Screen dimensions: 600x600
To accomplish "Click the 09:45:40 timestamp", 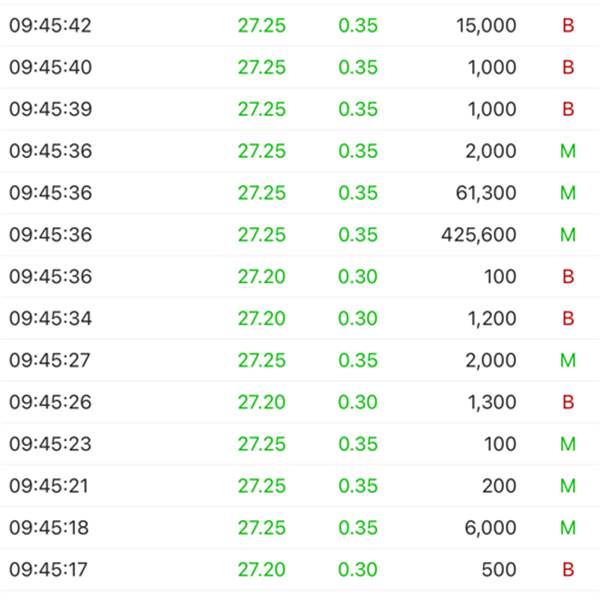I will point(50,68).
